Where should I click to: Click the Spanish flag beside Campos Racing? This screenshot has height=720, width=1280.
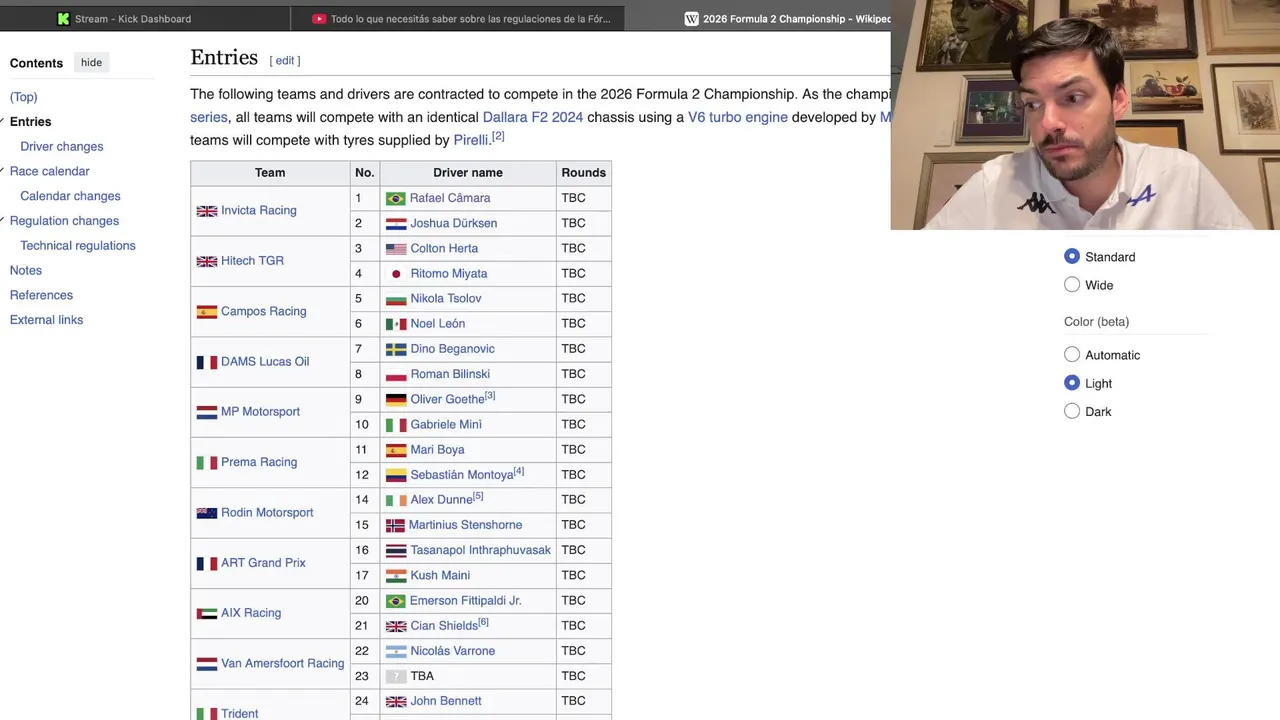(x=207, y=312)
